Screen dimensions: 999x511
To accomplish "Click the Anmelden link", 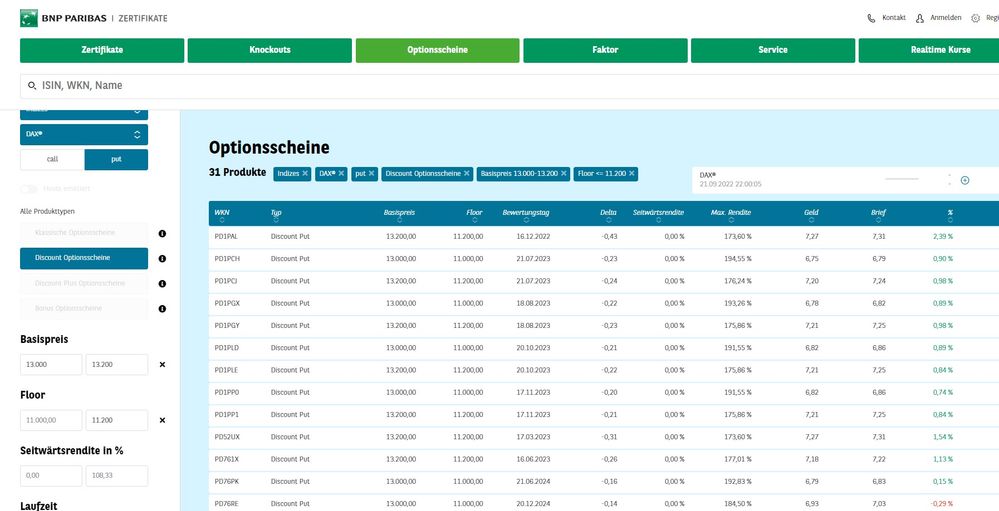I will [945, 18].
